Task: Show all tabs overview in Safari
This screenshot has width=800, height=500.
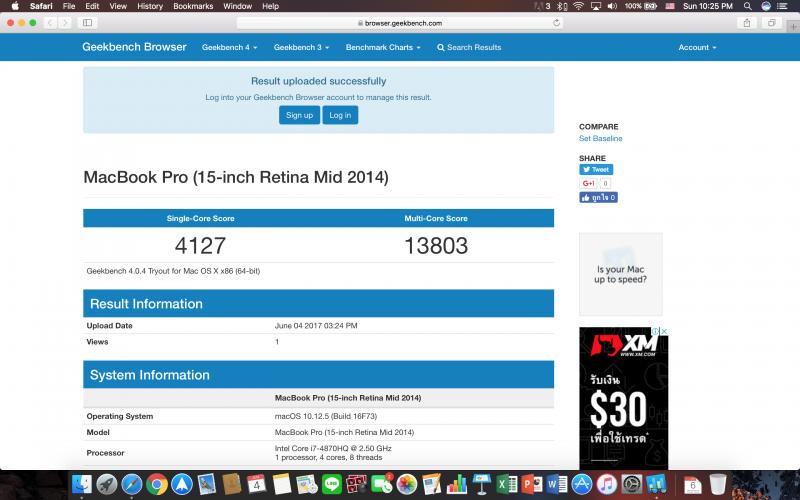Action: [x=771, y=22]
